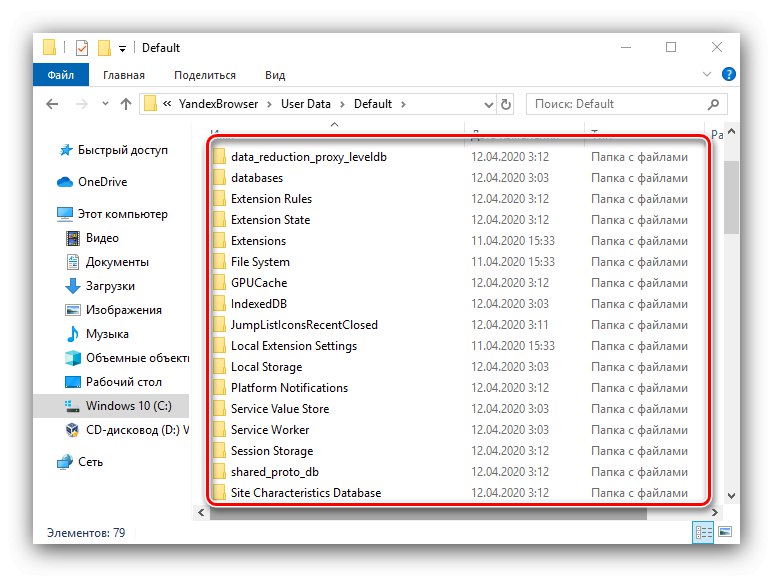Switch to the Поделиться ribbon tab
Viewport: 773px width, 577px height.
pos(205,75)
